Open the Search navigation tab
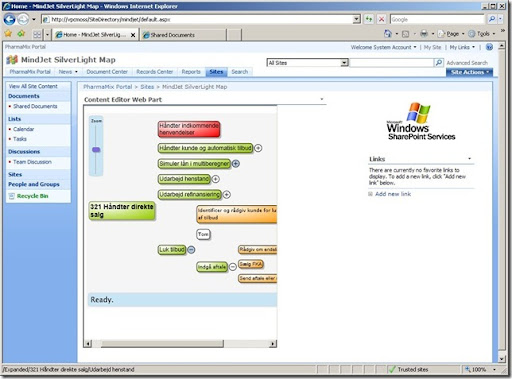Image resolution: width=512 pixels, height=379 pixels. (x=240, y=72)
